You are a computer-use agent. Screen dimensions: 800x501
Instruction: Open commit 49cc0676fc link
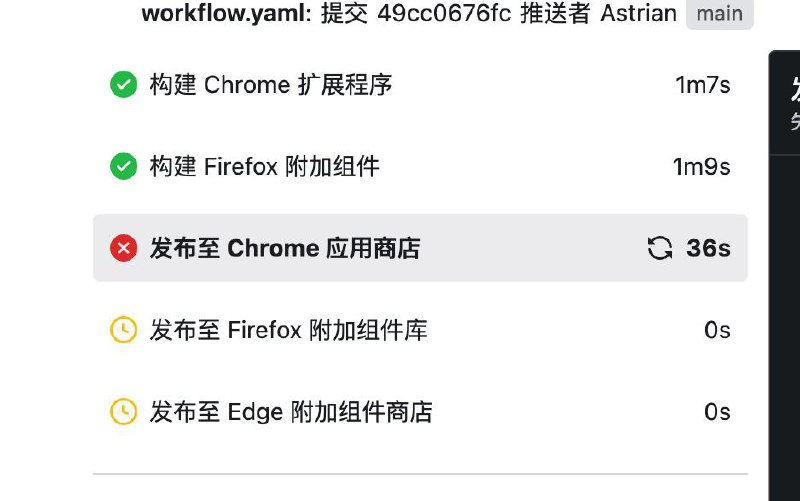tap(444, 13)
